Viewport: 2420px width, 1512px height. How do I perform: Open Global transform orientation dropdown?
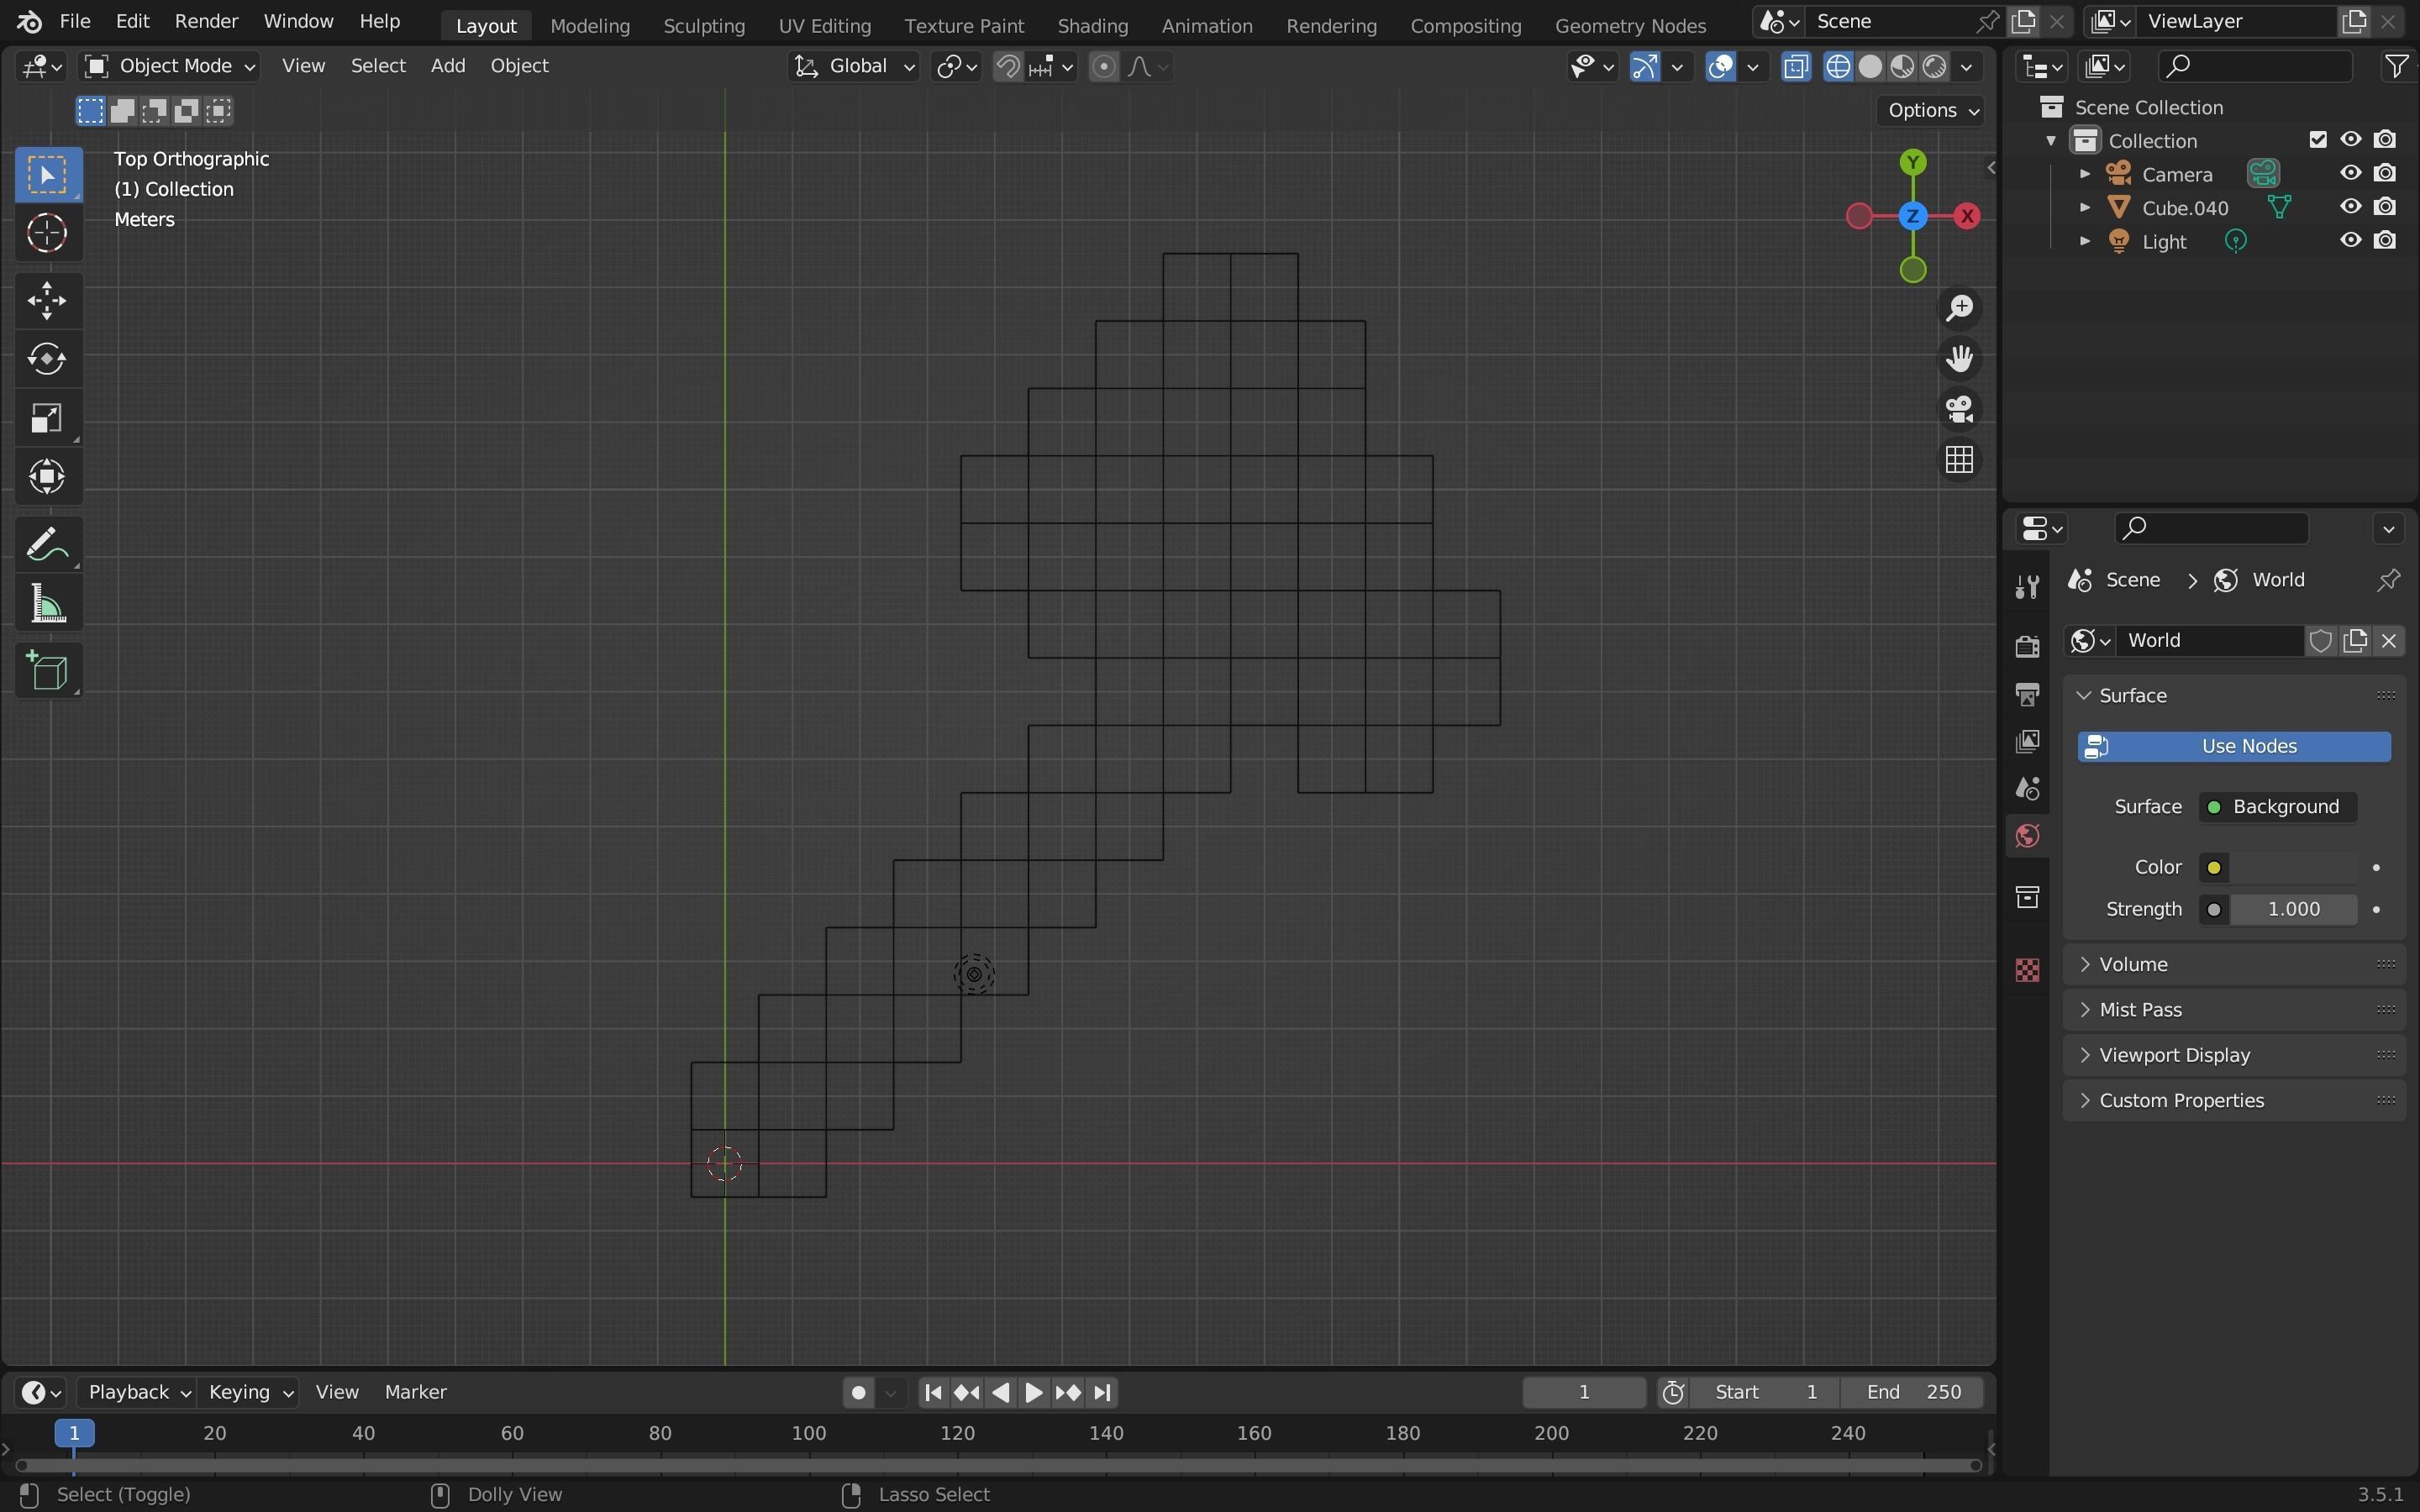(853, 66)
